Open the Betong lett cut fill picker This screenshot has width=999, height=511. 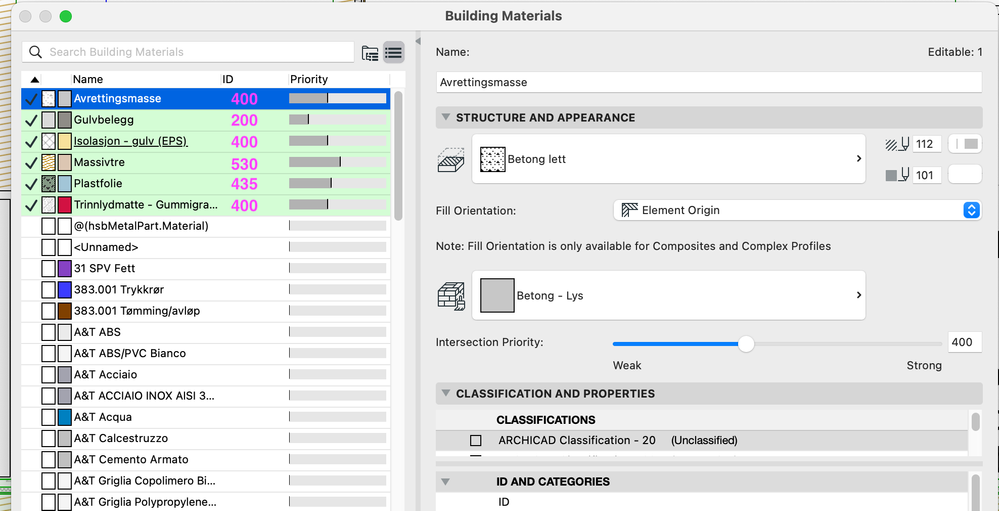[x=668, y=159]
